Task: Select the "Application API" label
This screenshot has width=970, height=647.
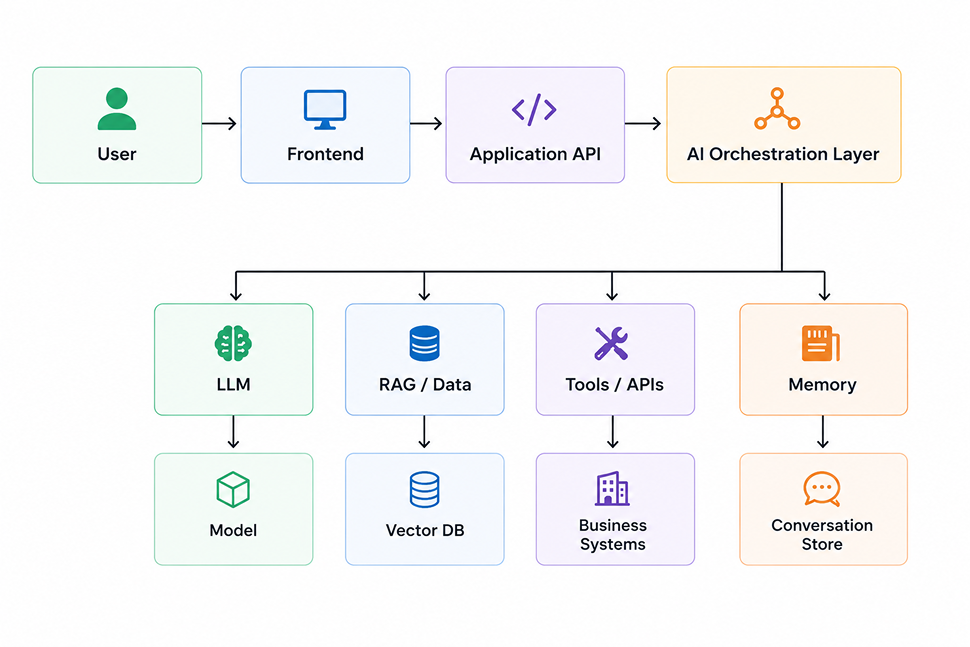Action: (535, 155)
